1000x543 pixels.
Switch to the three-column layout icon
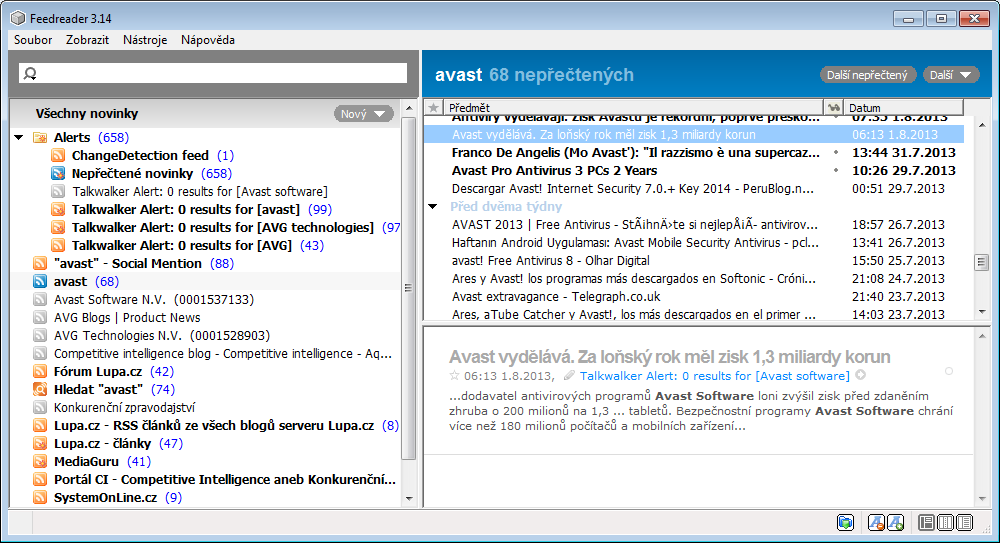[x=946, y=523]
